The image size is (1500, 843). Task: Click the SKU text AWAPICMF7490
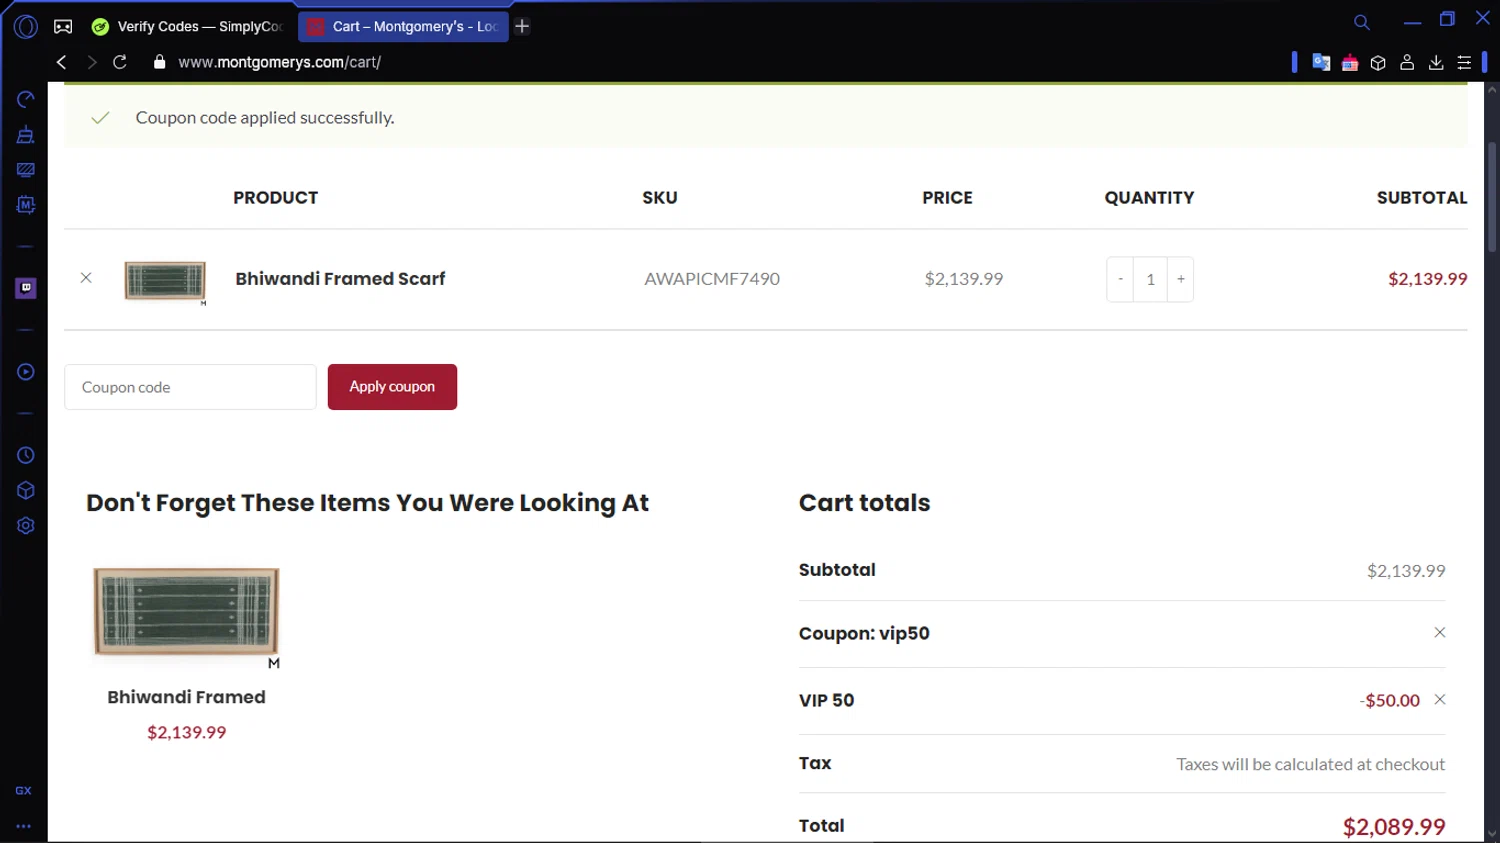point(712,279)
